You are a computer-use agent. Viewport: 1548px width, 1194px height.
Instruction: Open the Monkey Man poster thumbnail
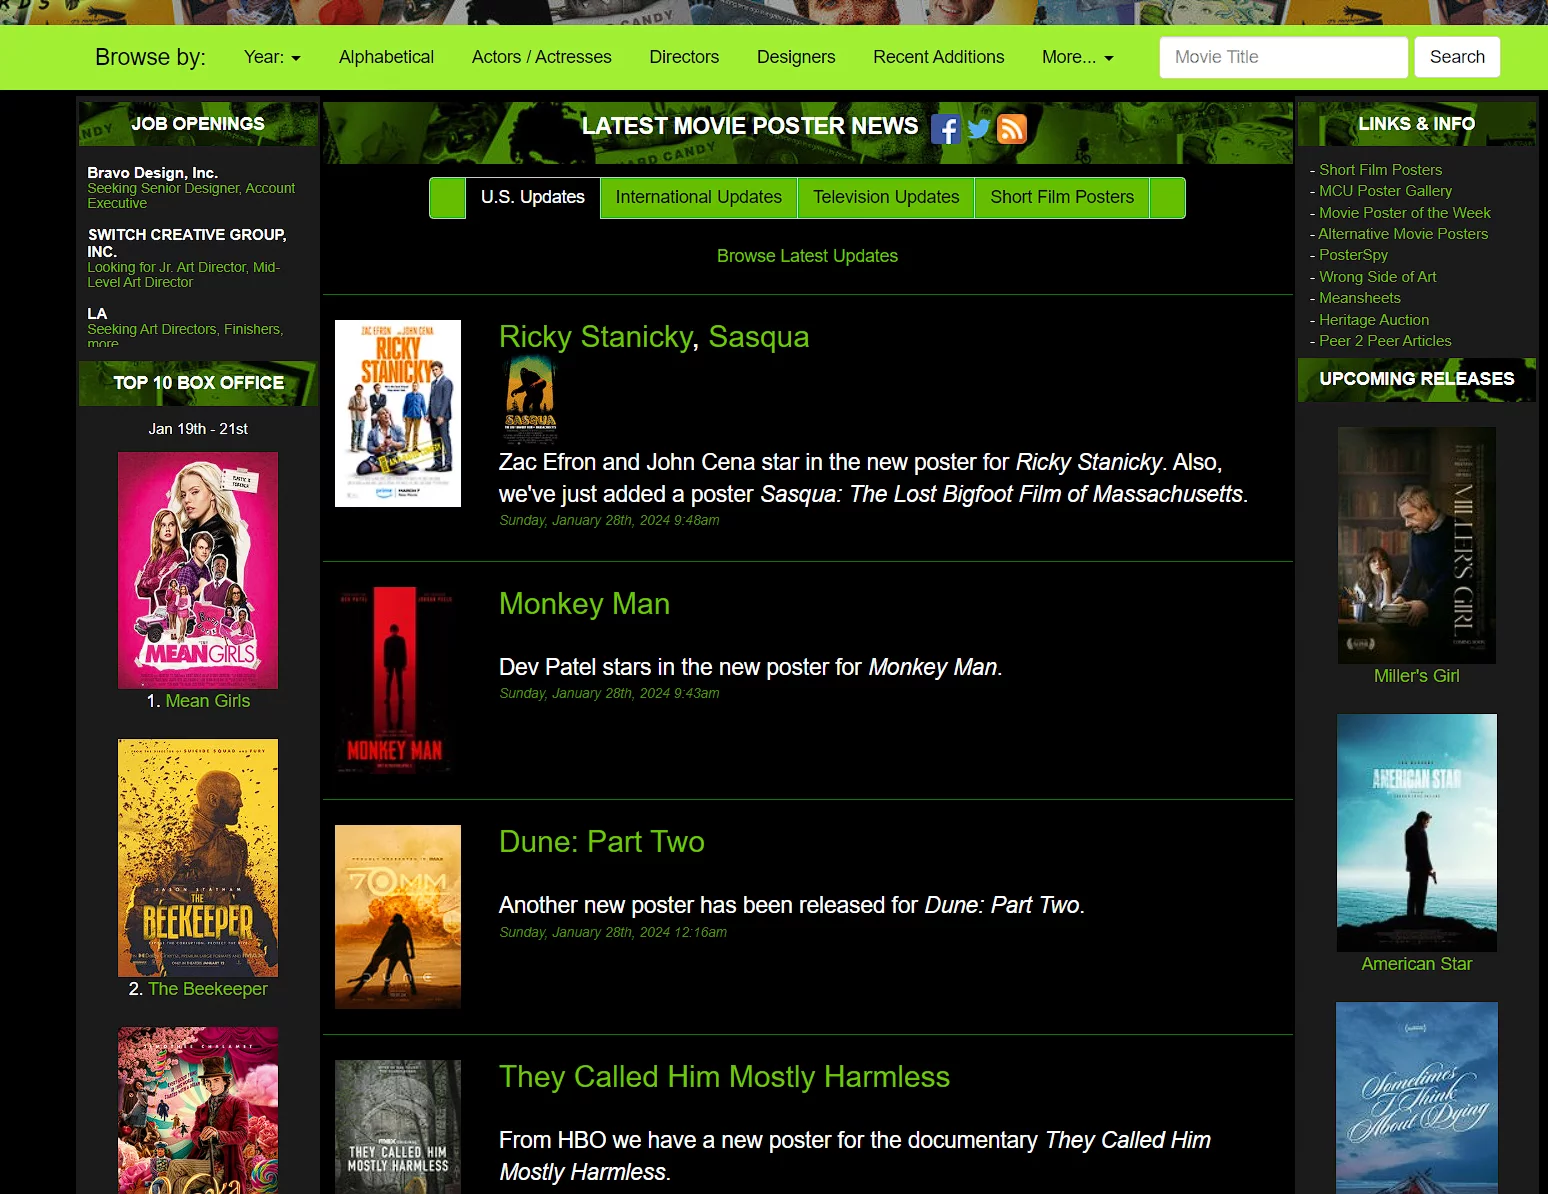[398, 680]
